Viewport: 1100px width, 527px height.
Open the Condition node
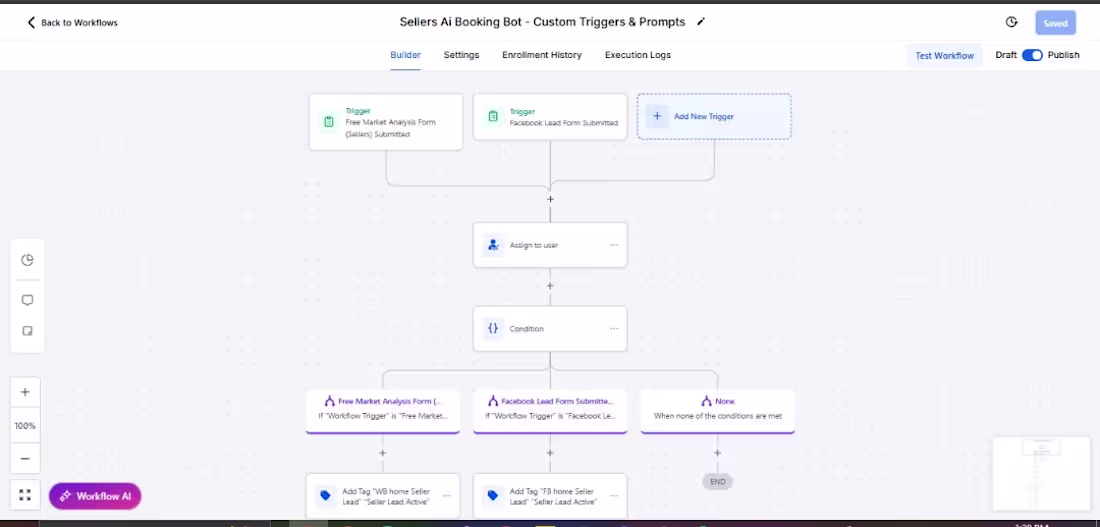(x=550, y=328)
